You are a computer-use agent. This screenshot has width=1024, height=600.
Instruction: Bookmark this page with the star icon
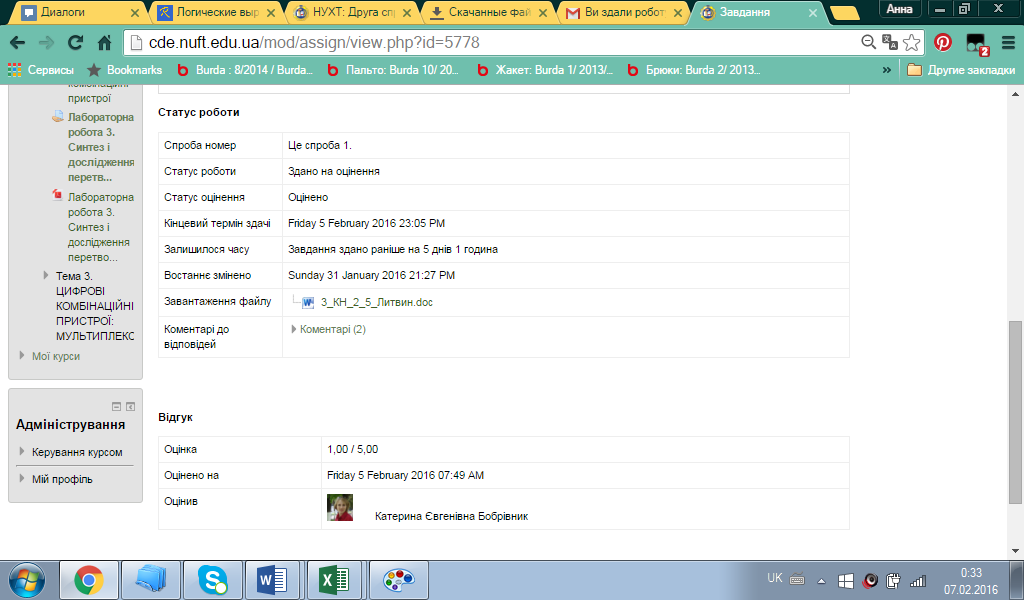click(911, 43)
